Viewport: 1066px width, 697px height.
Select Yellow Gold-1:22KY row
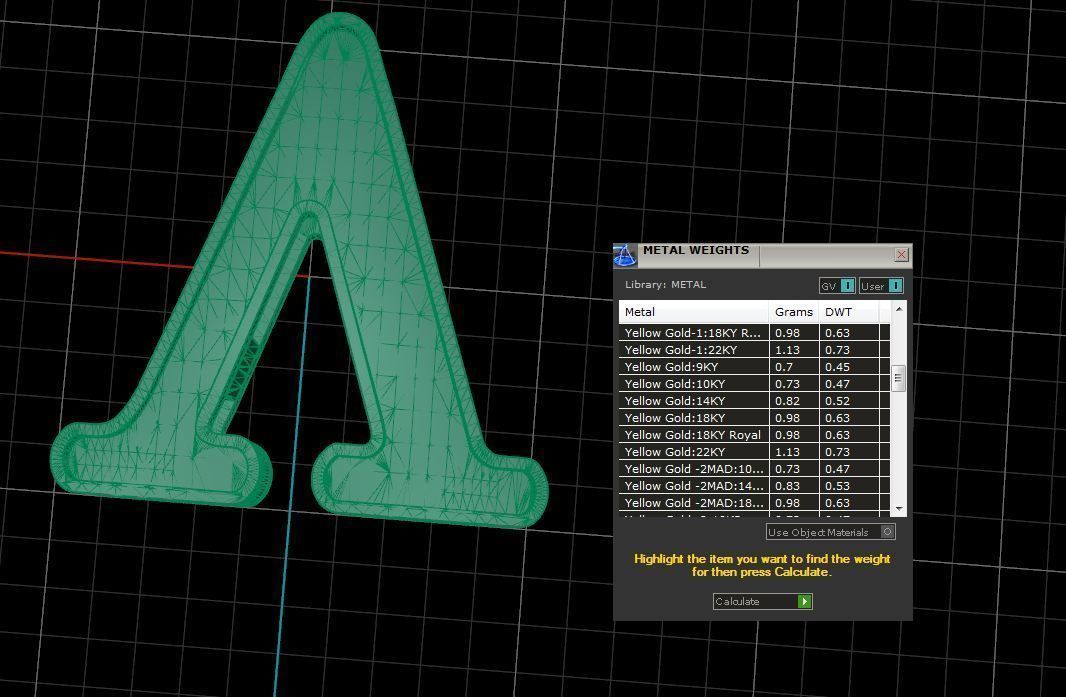click(754, 350)
